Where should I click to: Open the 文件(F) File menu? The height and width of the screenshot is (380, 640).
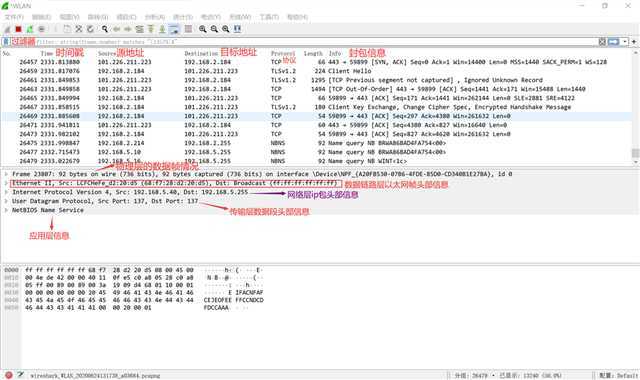pos(14,17)
